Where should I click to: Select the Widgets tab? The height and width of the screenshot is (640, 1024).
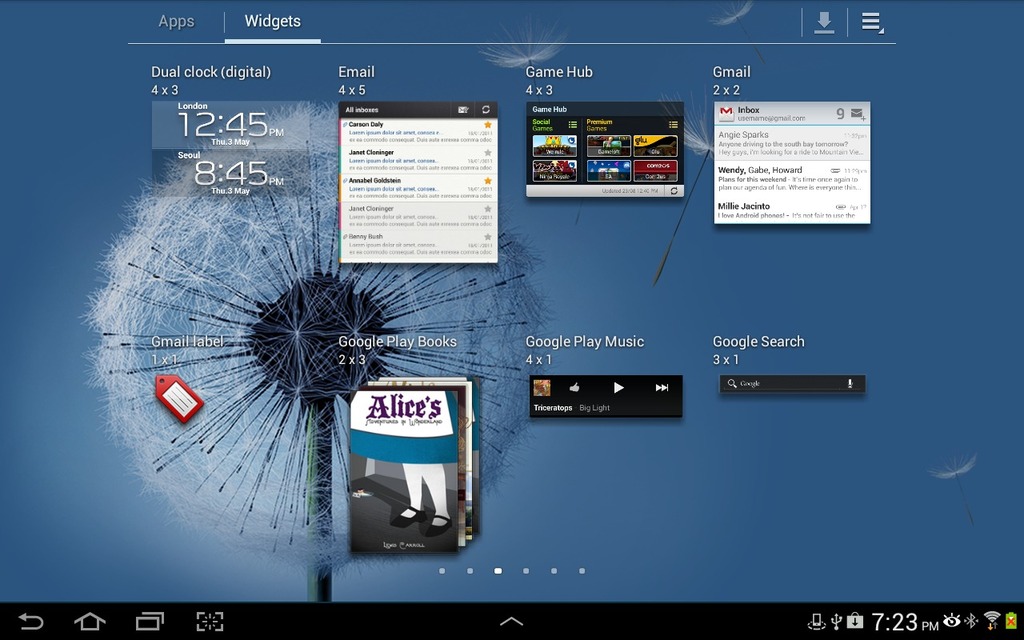(272, 22)
